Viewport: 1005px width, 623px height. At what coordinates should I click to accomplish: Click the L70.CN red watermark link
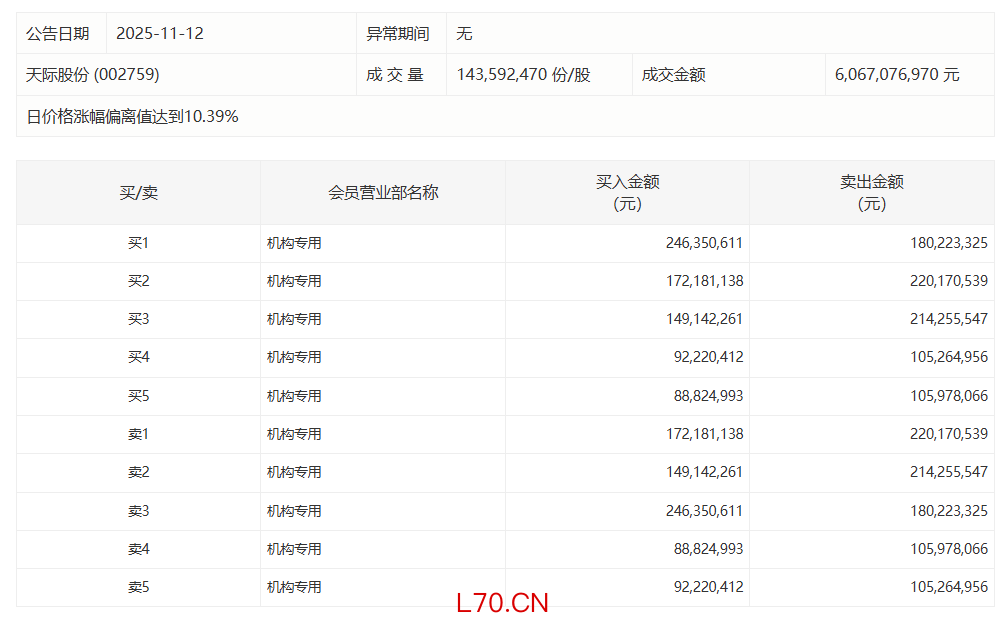[502, 603]
